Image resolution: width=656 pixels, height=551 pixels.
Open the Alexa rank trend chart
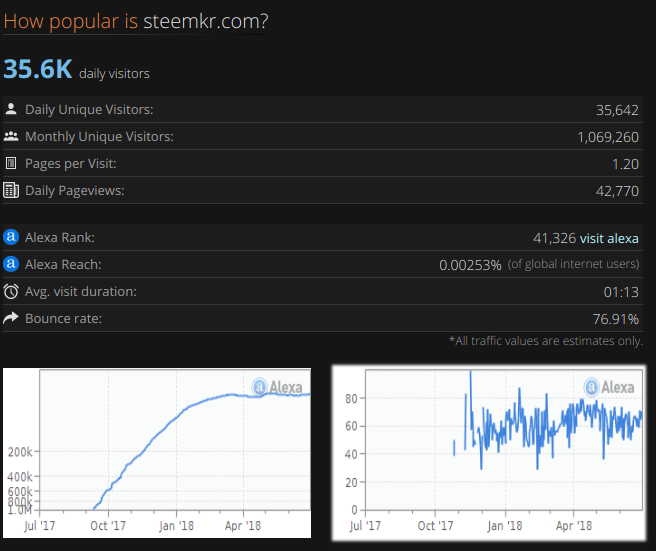click(157, 453)
